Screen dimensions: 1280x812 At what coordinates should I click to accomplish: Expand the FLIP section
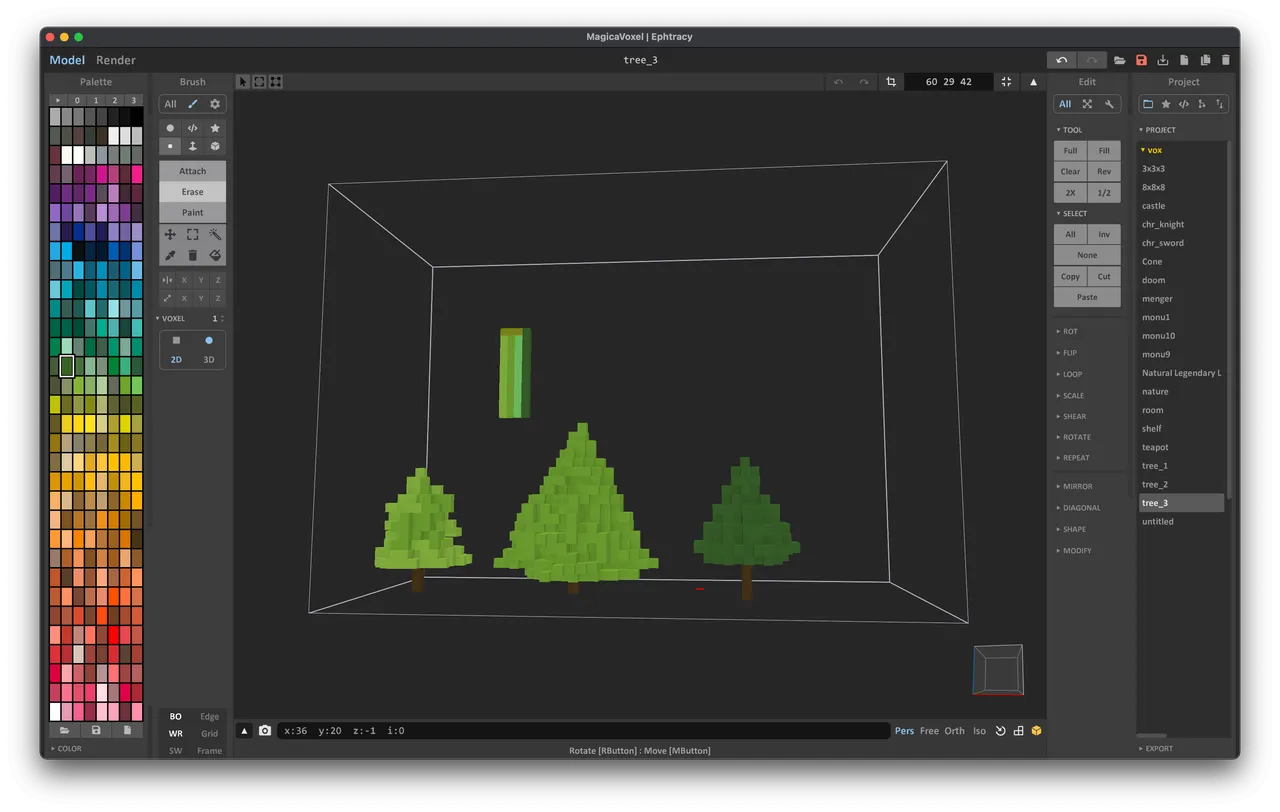(x=1068, y=353)
